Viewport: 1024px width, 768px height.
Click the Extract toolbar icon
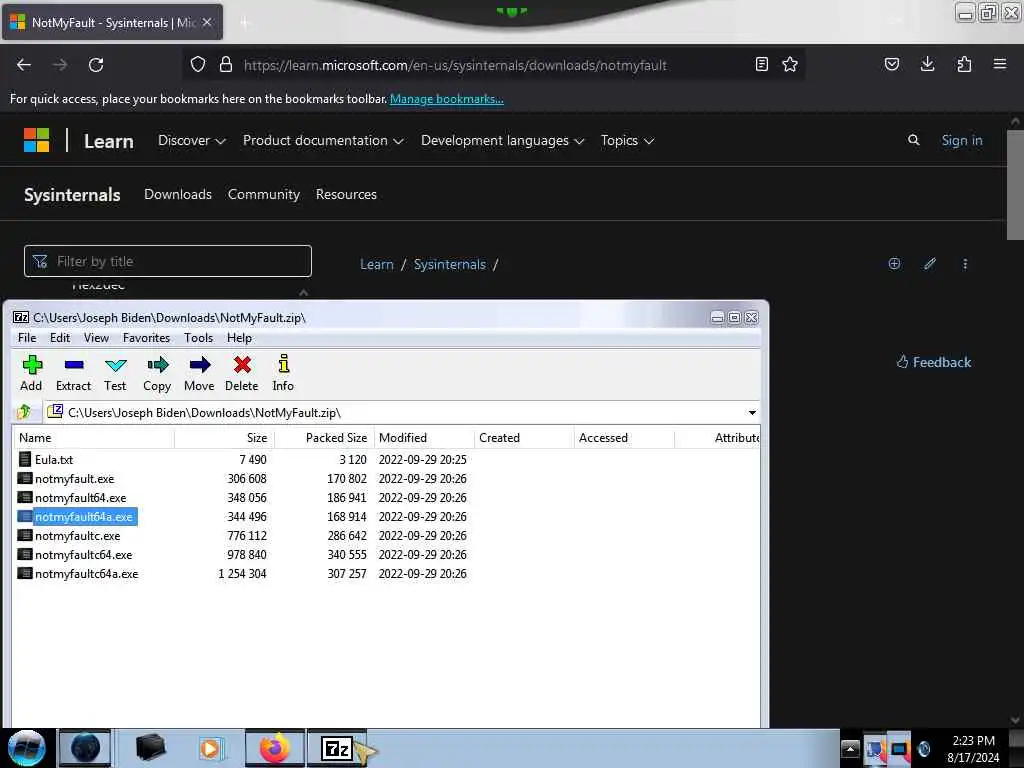click(73, 373)
